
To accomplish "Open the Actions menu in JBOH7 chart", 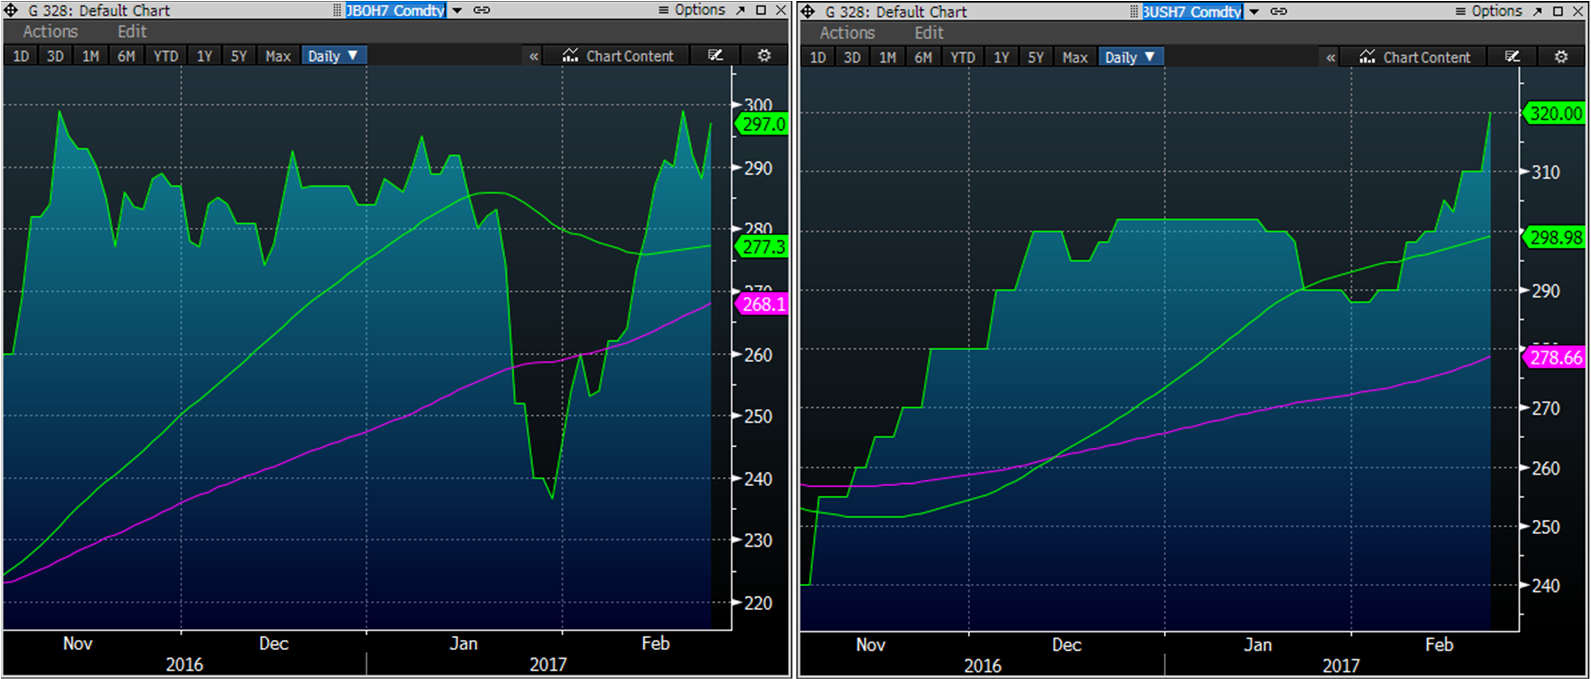I will (50, 32).
